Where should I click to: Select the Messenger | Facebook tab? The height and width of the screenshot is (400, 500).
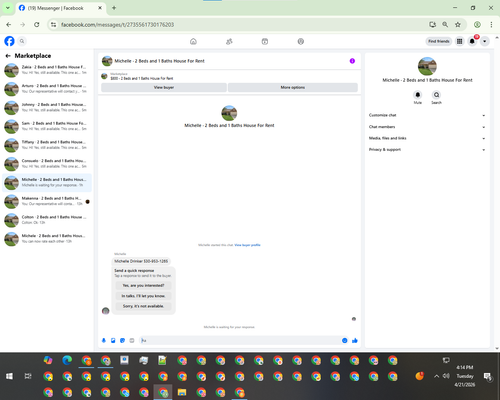pos(60,8)
